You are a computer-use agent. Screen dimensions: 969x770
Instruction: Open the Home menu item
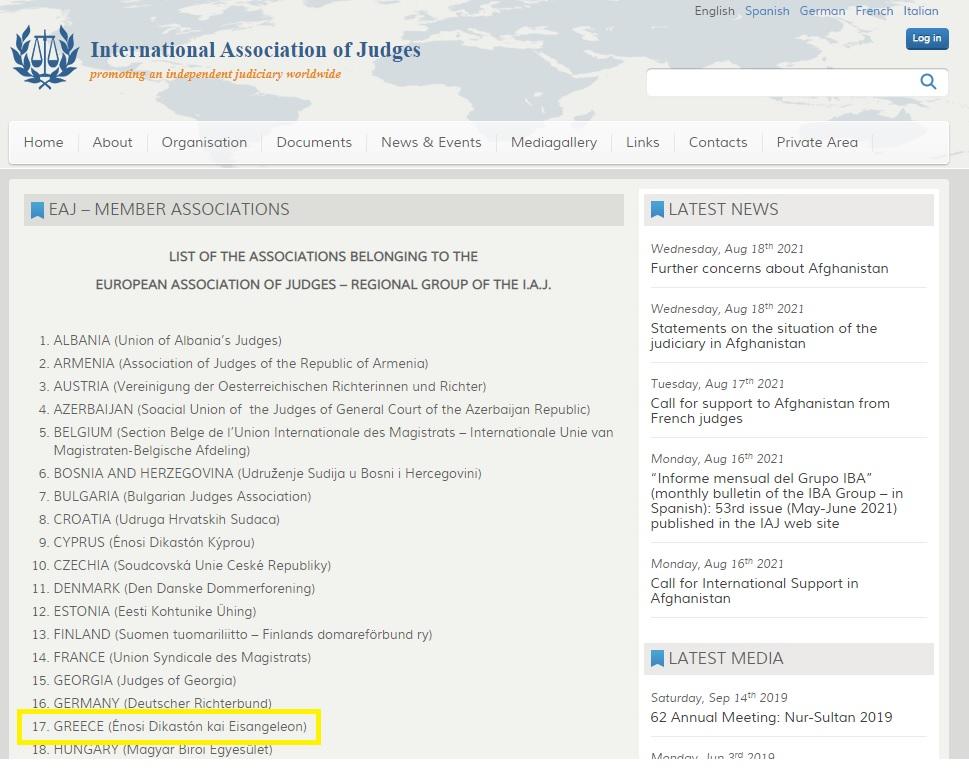43,142
